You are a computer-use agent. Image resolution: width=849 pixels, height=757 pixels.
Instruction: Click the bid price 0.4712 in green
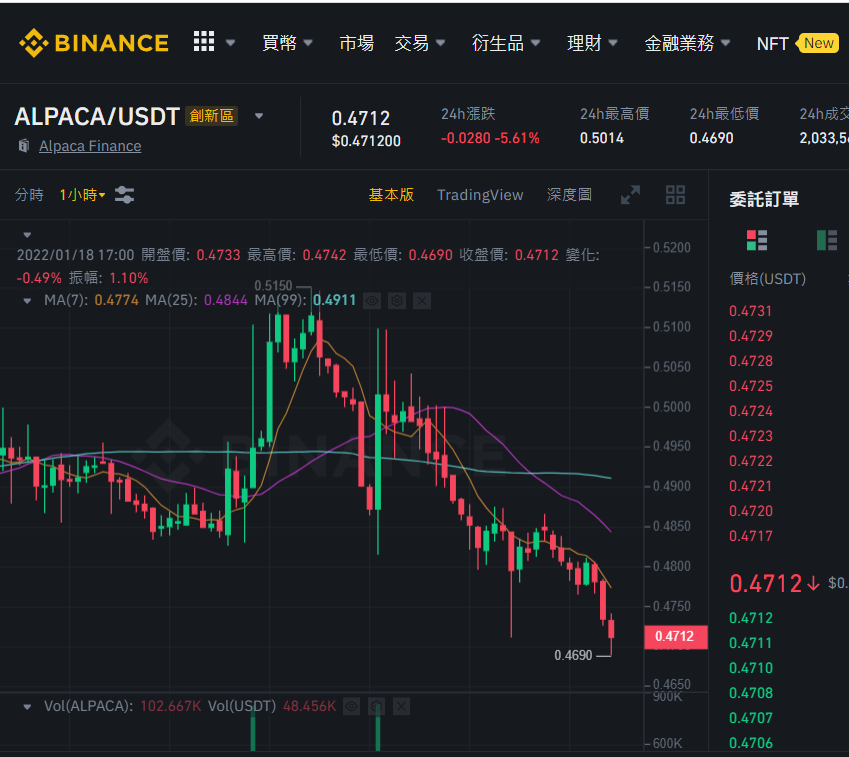pyautogui.click(x=750, y=618)
